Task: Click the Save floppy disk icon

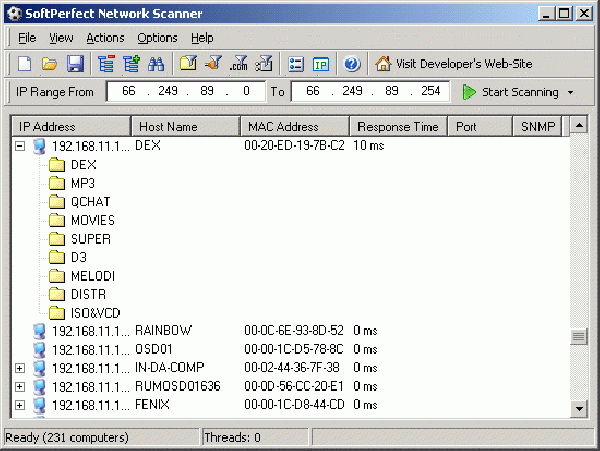Action: 74,64
